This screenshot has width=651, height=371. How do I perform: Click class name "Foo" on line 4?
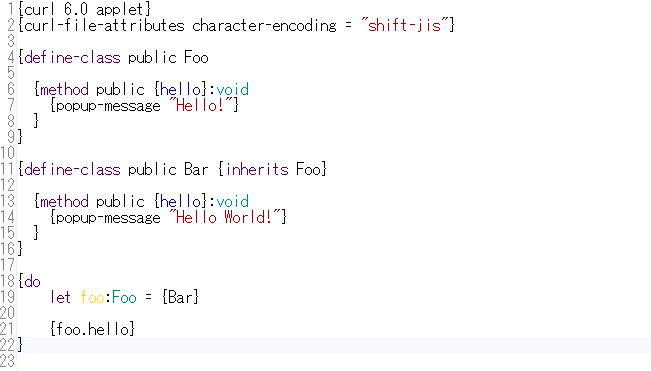point(196,57)
